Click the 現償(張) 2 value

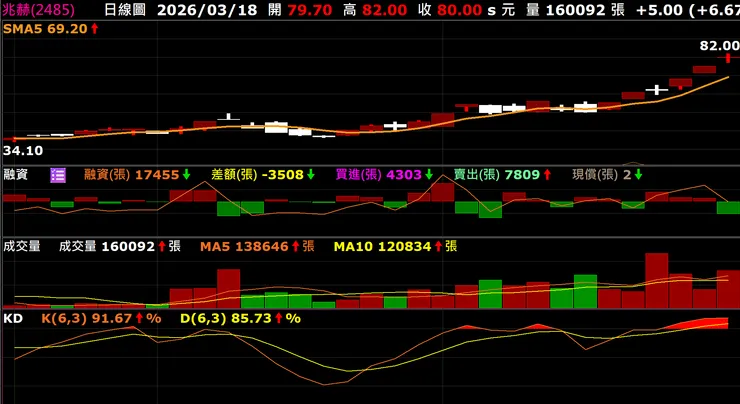[607, 175]
